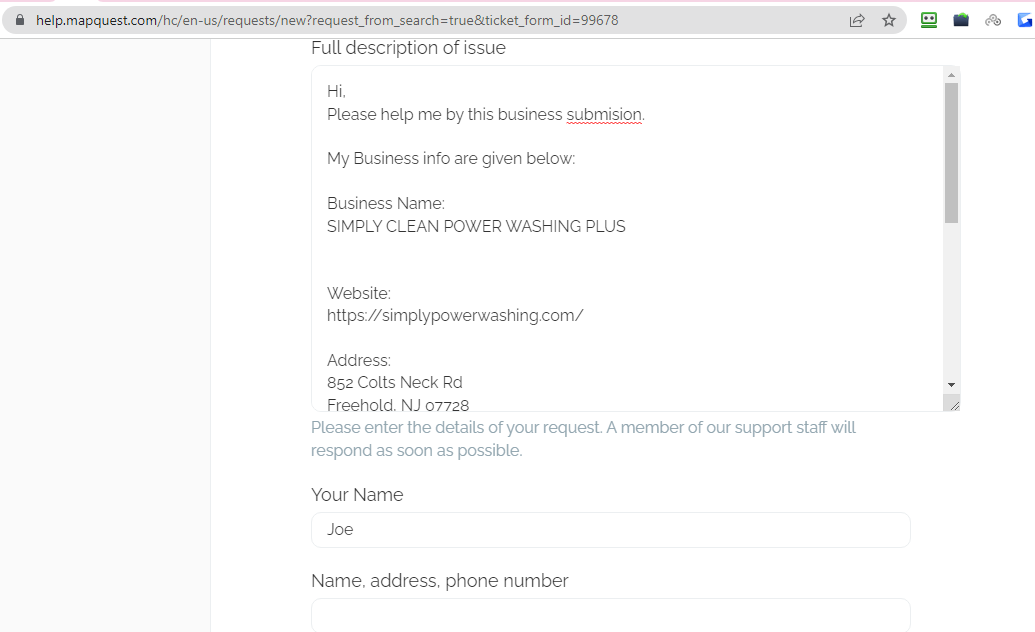1035x632 pixels.
Task: Click the "Name, address, phone number" label
Action: pyautogui.click(x=439, y=580)
